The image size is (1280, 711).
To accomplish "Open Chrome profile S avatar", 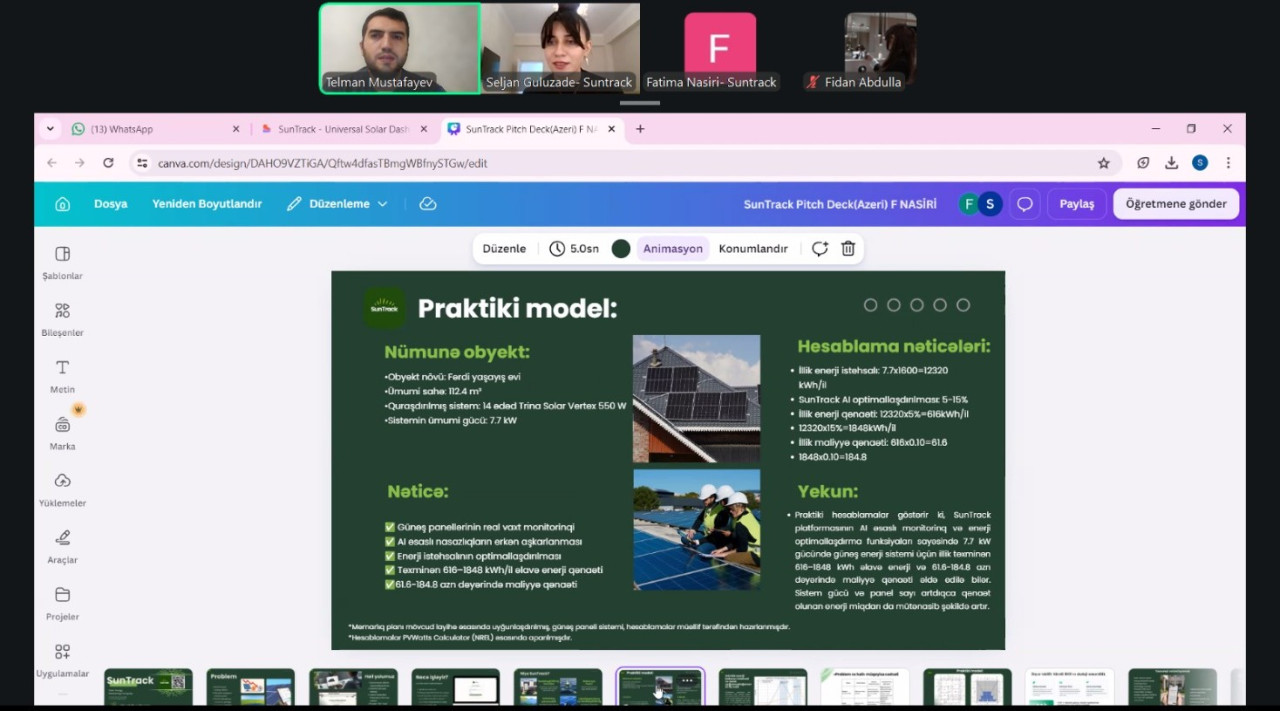I will 1200,163.
